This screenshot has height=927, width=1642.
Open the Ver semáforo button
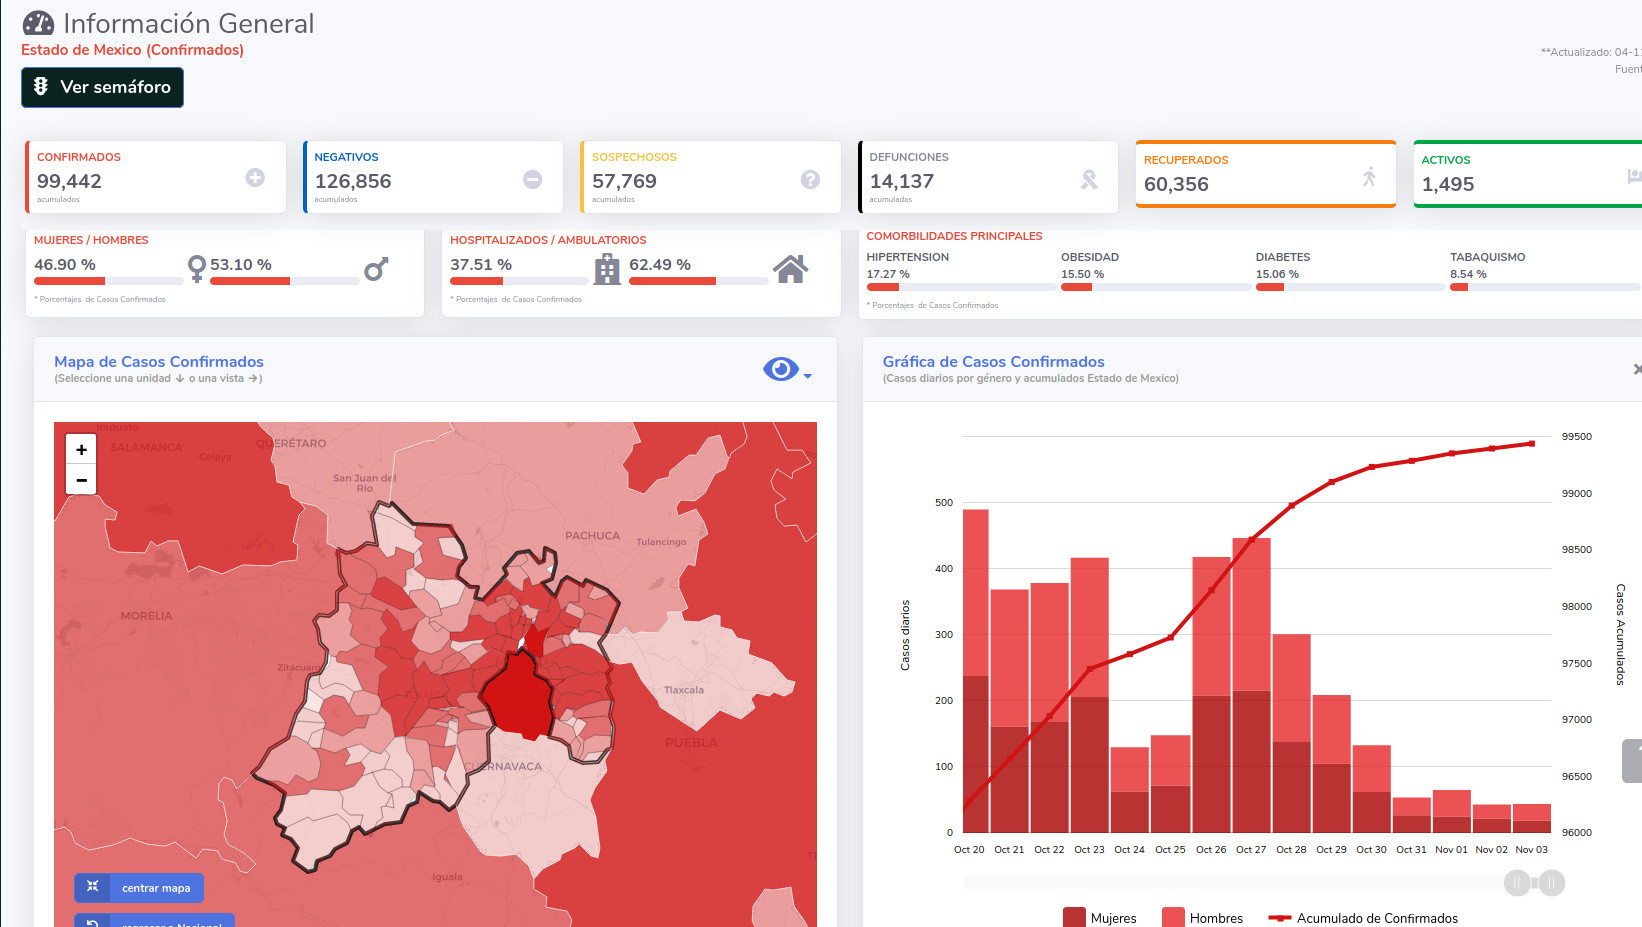[102, 87]
